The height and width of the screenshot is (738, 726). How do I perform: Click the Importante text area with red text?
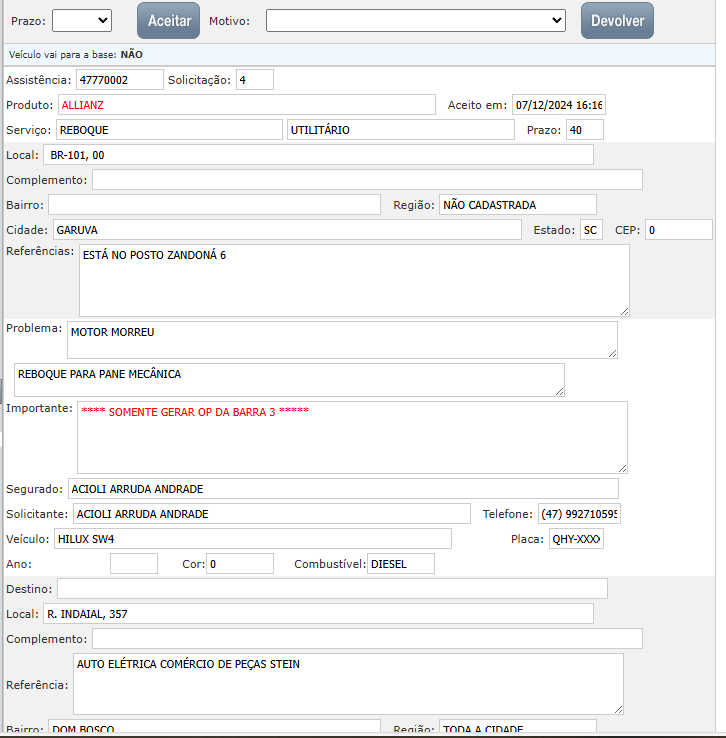(x=352, y=437)
